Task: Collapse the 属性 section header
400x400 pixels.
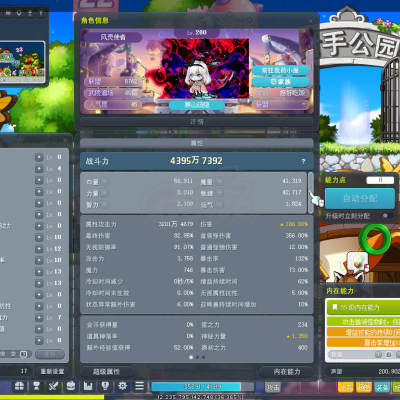Action: coord(197,143)
